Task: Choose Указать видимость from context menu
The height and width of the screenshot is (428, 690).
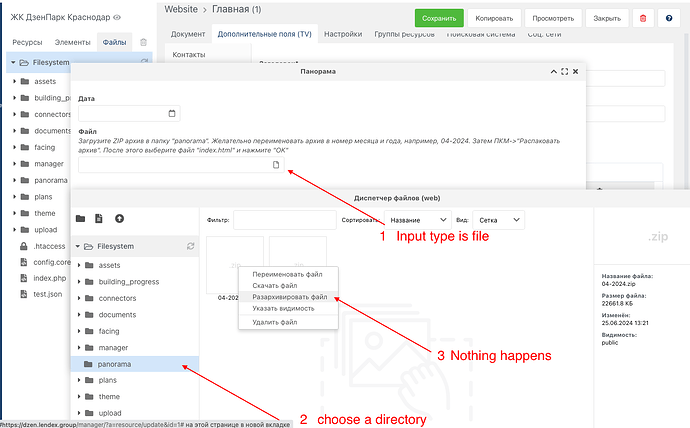Action: tap(288, 308)
